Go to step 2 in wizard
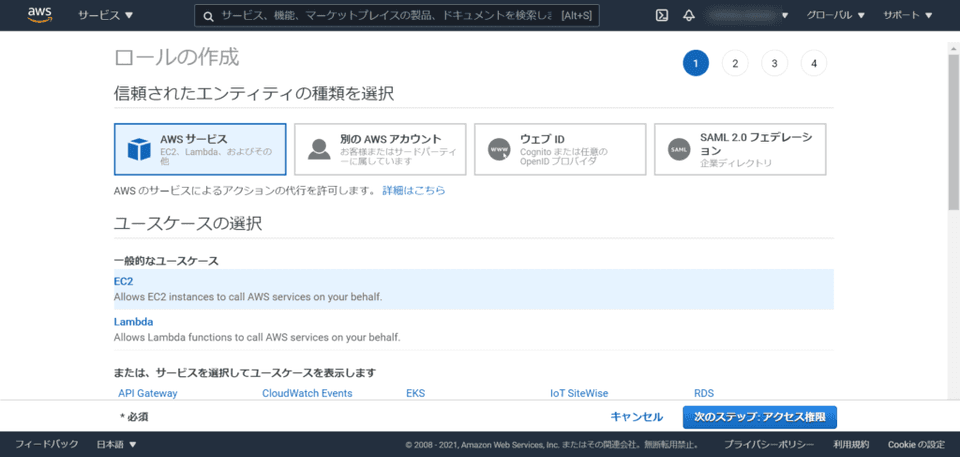Screen dimensions: 960x457 [x=735, y=64]
